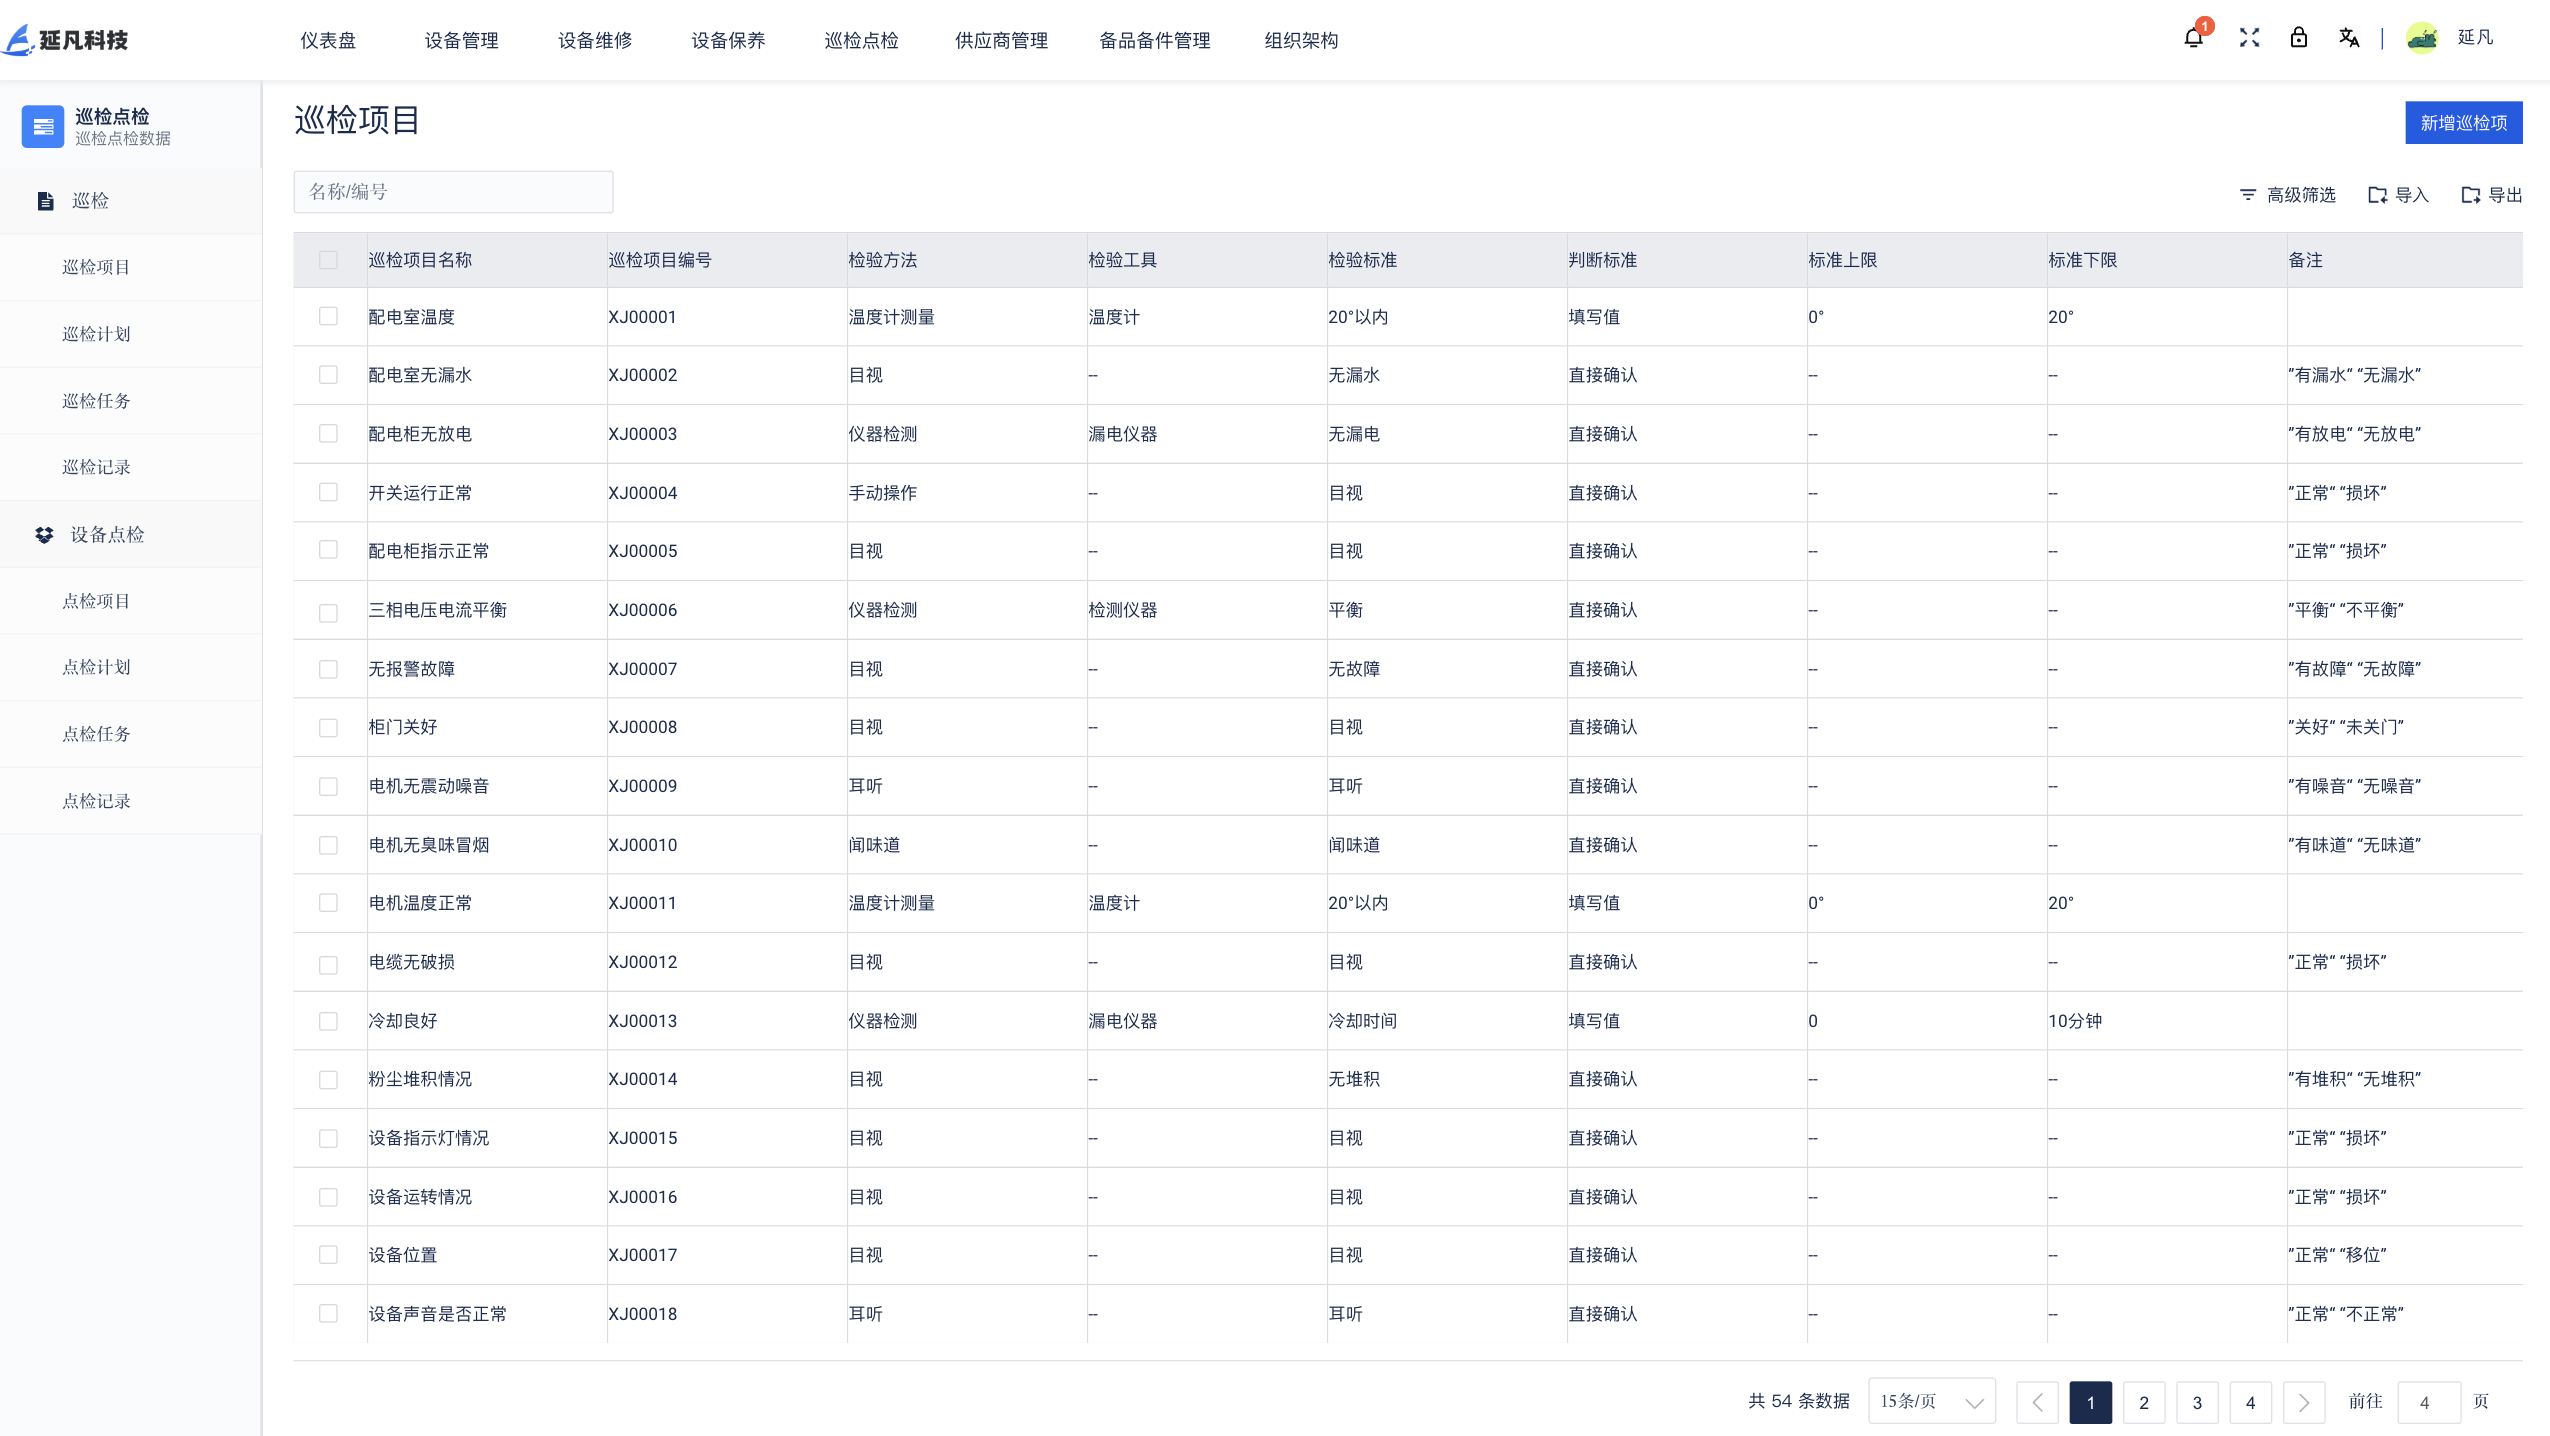Open the 设备维修 menu
The height and width of the screenshot is (1436, 2550).
pyautogui.click(x=594, y=40)
